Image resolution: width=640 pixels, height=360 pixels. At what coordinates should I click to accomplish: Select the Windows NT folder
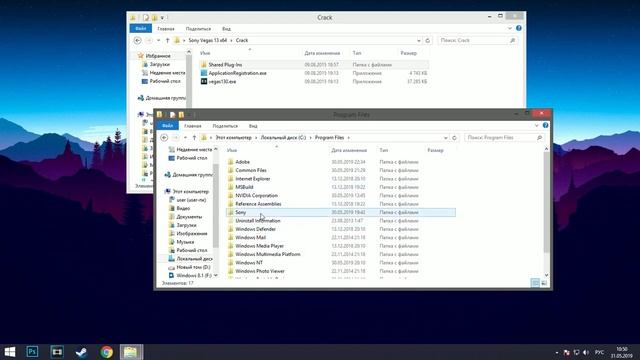340,262
